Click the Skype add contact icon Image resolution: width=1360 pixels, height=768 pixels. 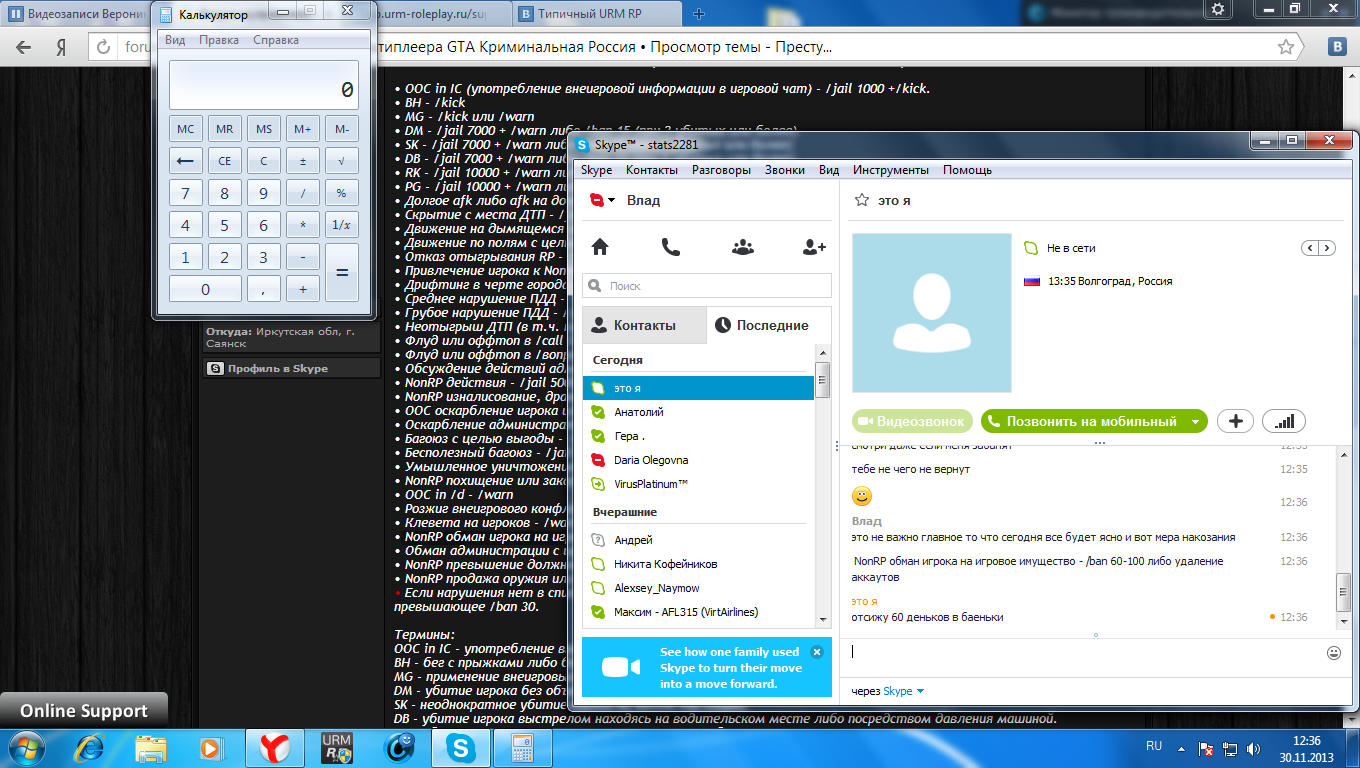pyautogui.click(x=814, y=247)
